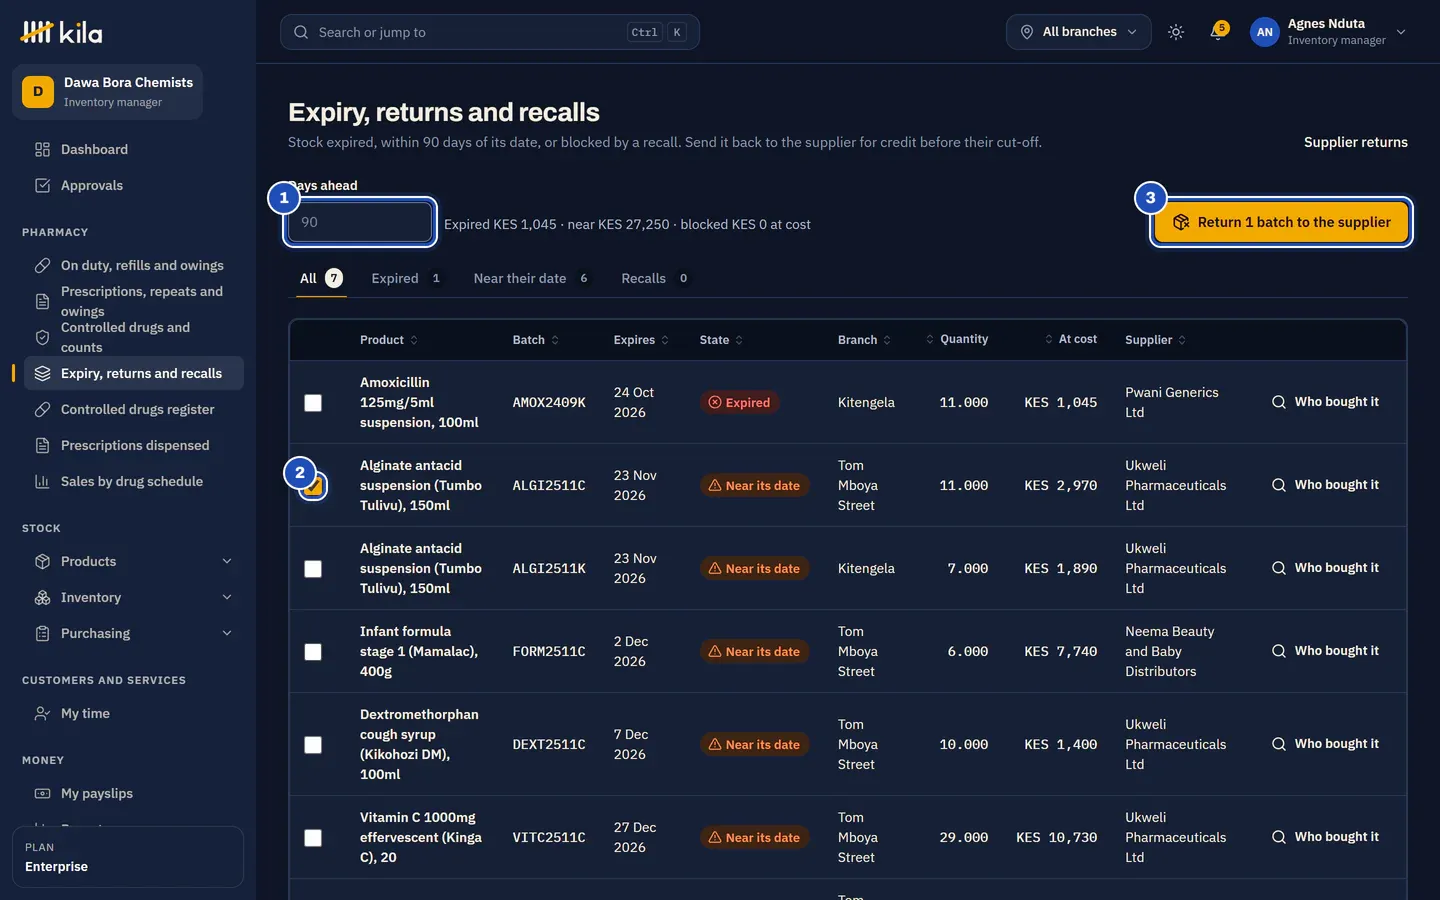Focus the Days ahead input field
The width and height of the screenshot is (1440, 900).
[360, 222]
